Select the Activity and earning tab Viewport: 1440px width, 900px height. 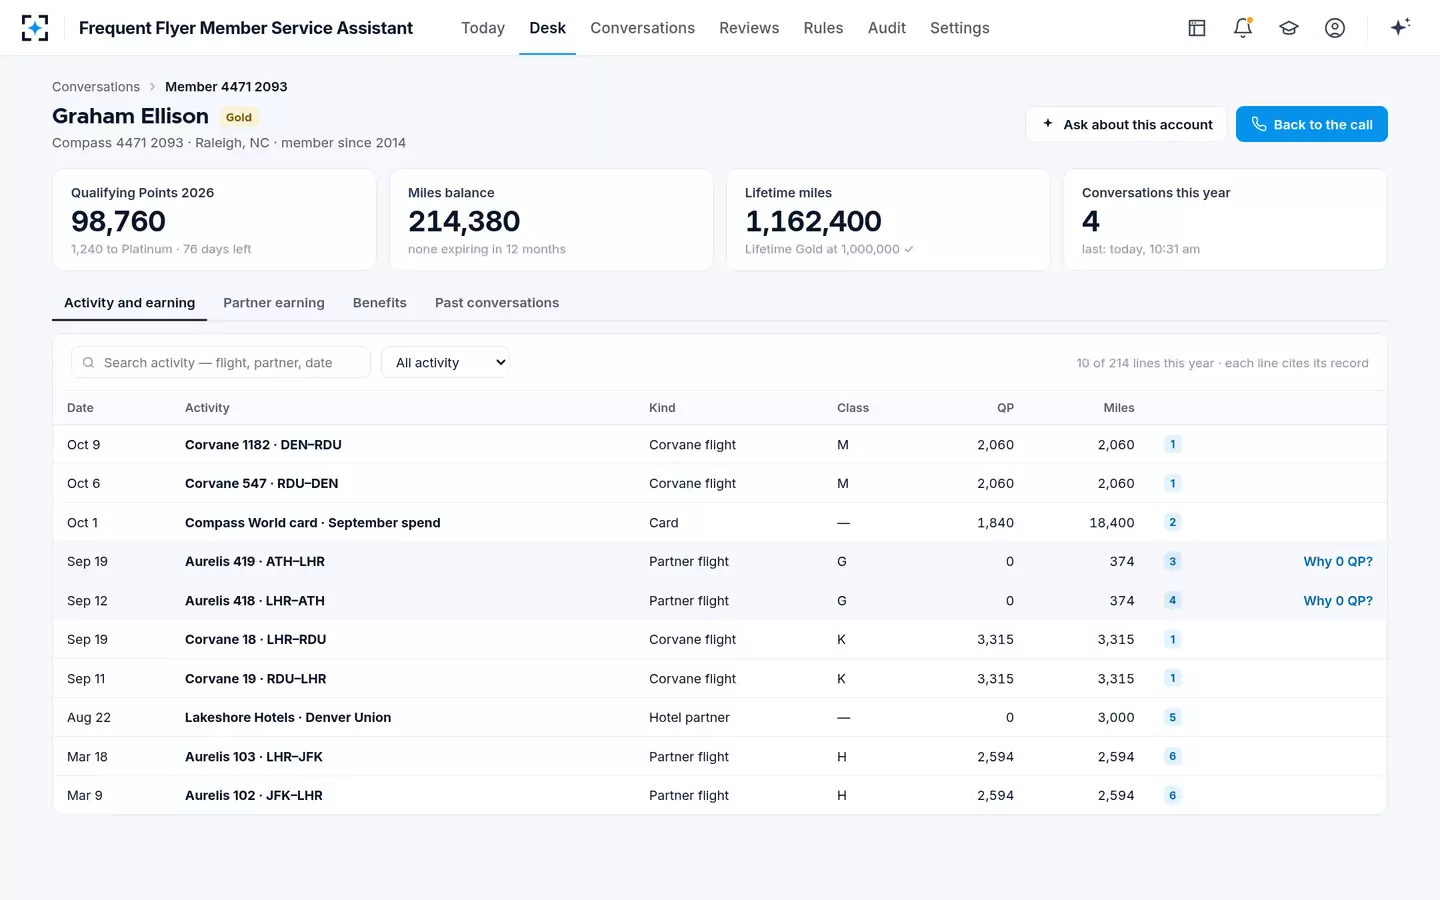(130, 303)
